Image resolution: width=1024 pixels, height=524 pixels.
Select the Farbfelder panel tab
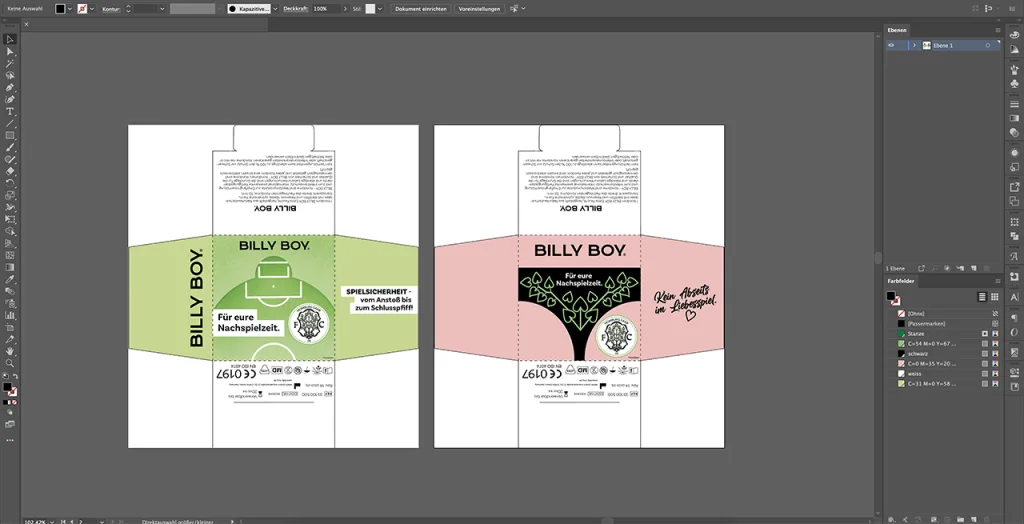point(901,281)
